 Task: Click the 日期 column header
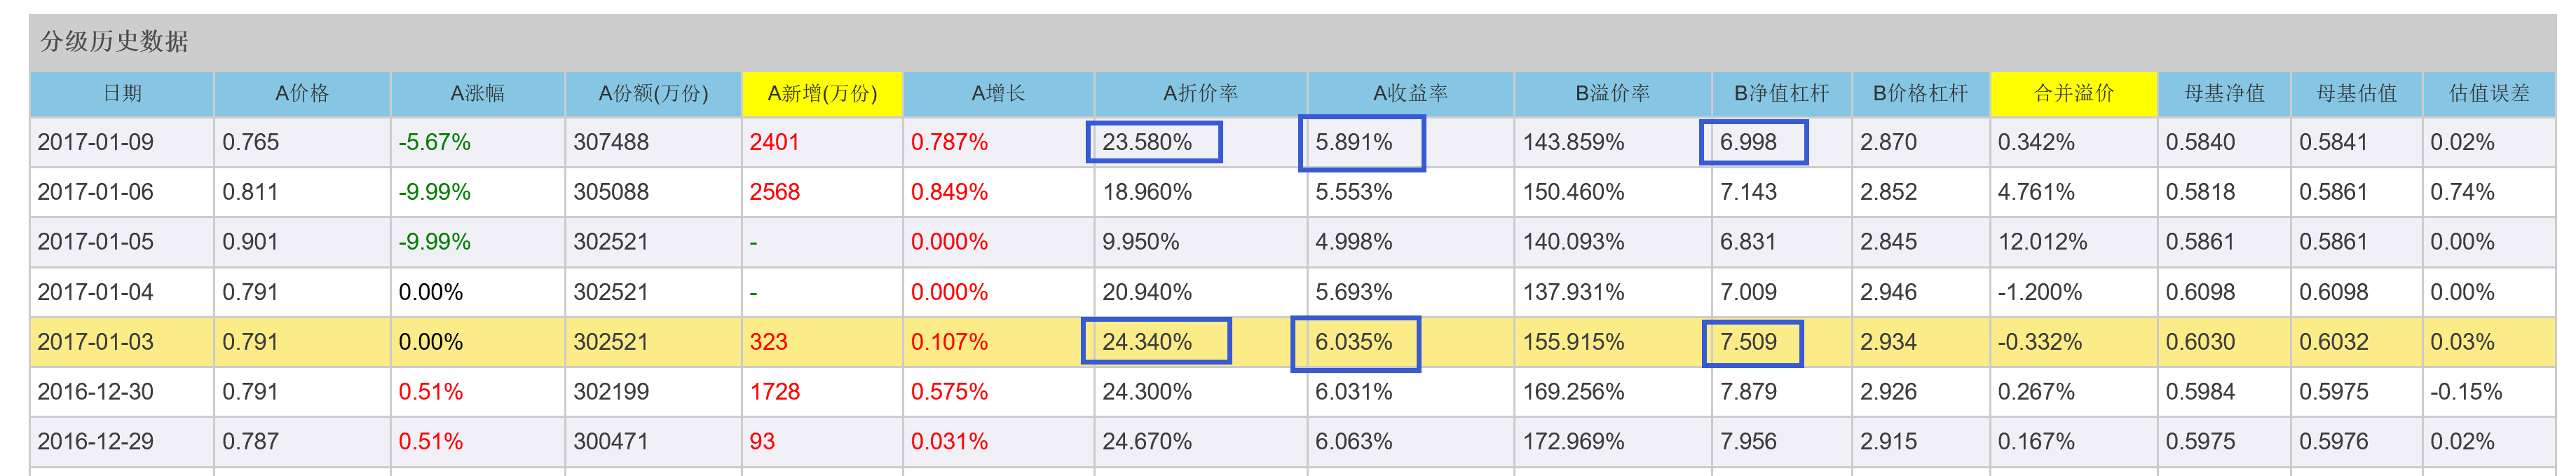(122, 94)
